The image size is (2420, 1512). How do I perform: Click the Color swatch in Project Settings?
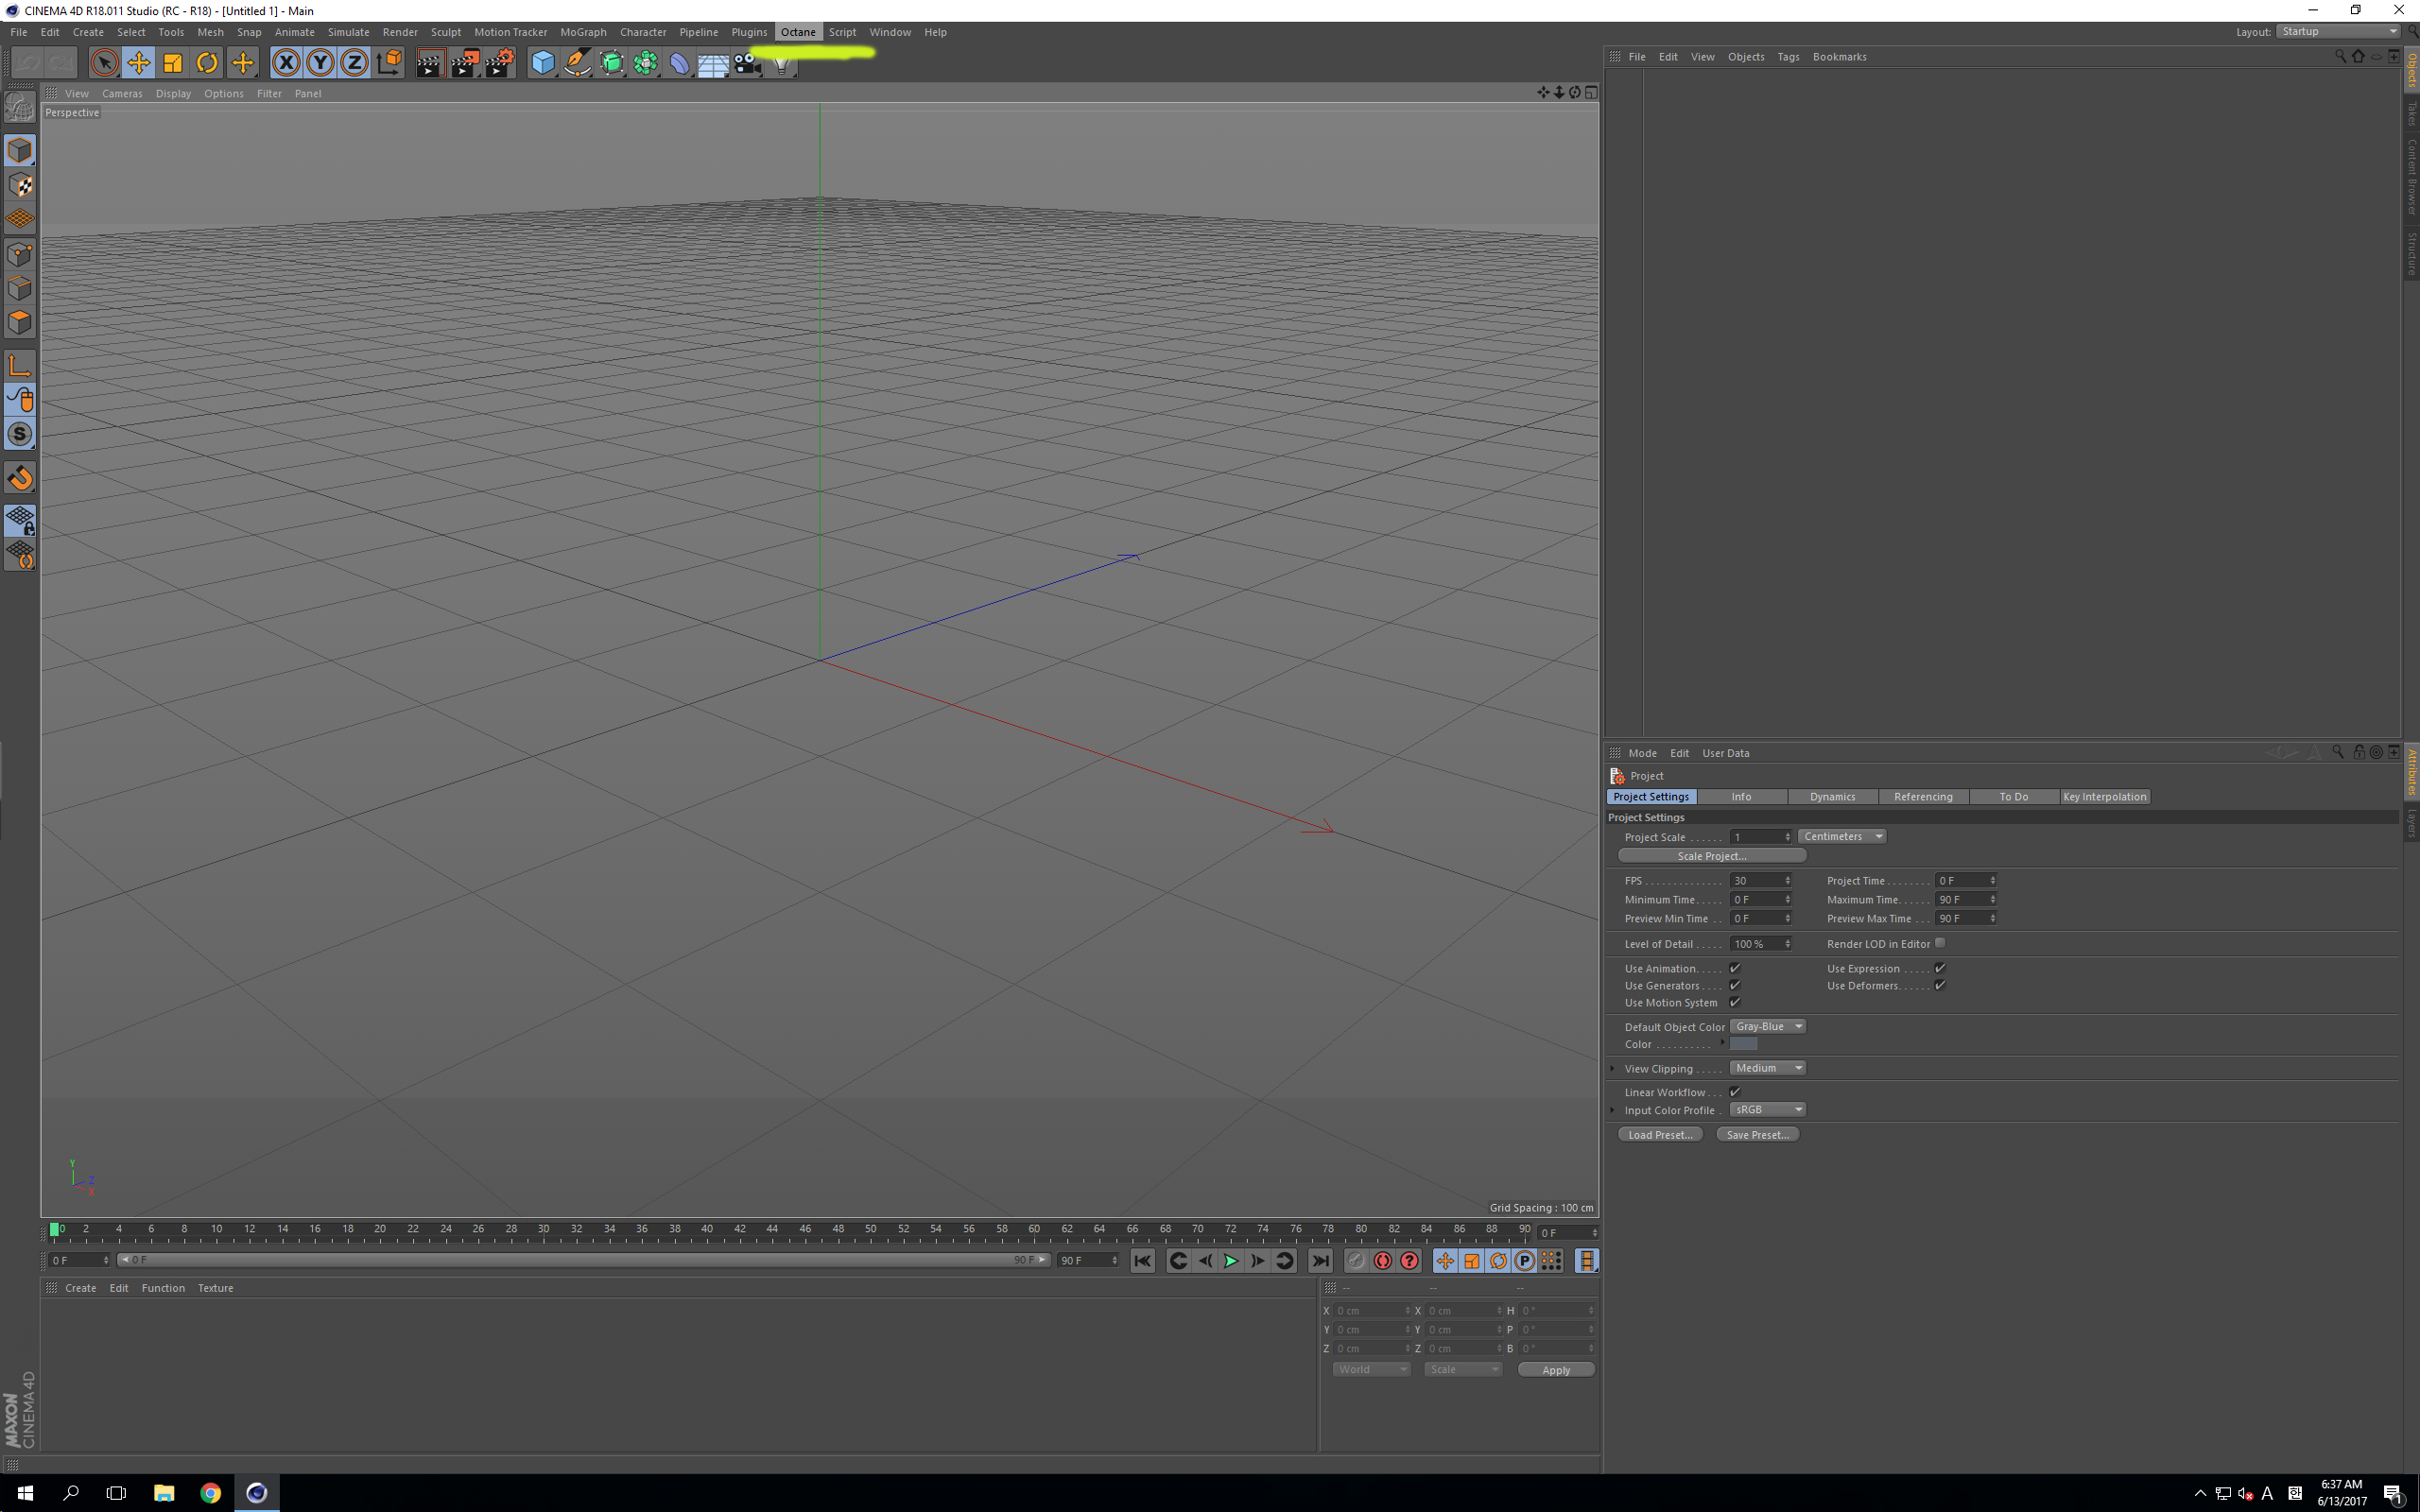click(x=1743, y=1044)
